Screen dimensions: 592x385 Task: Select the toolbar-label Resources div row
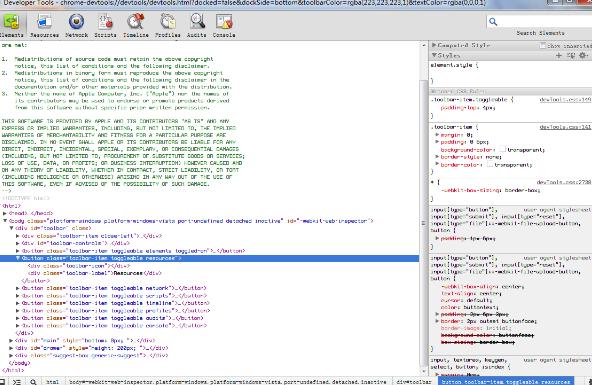pos(94,273)
